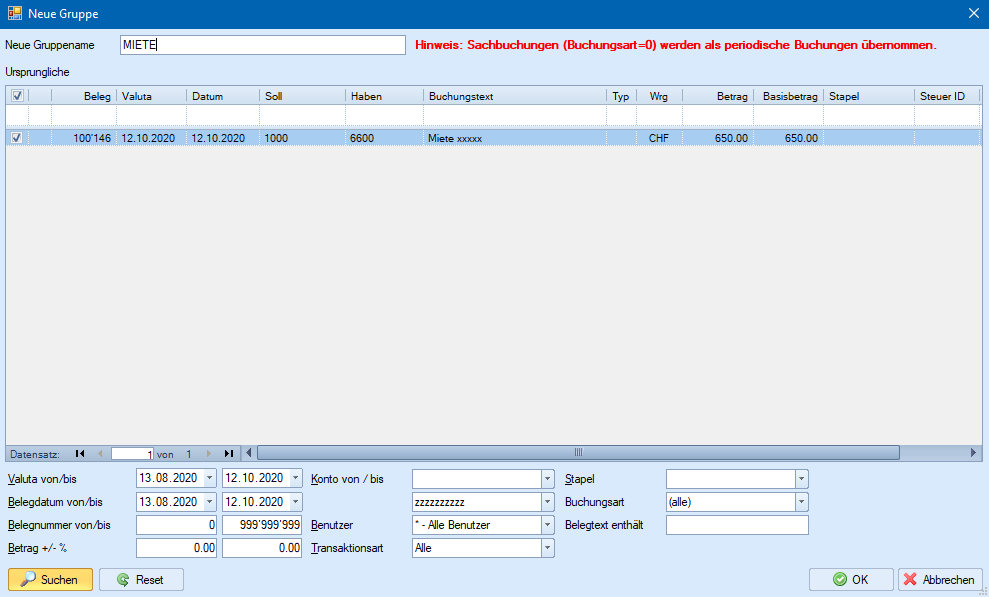This screenshot has height=597, width=989.
Task: Confirm with the OK button
Action: pyautogui.click(x=850, y=579)
